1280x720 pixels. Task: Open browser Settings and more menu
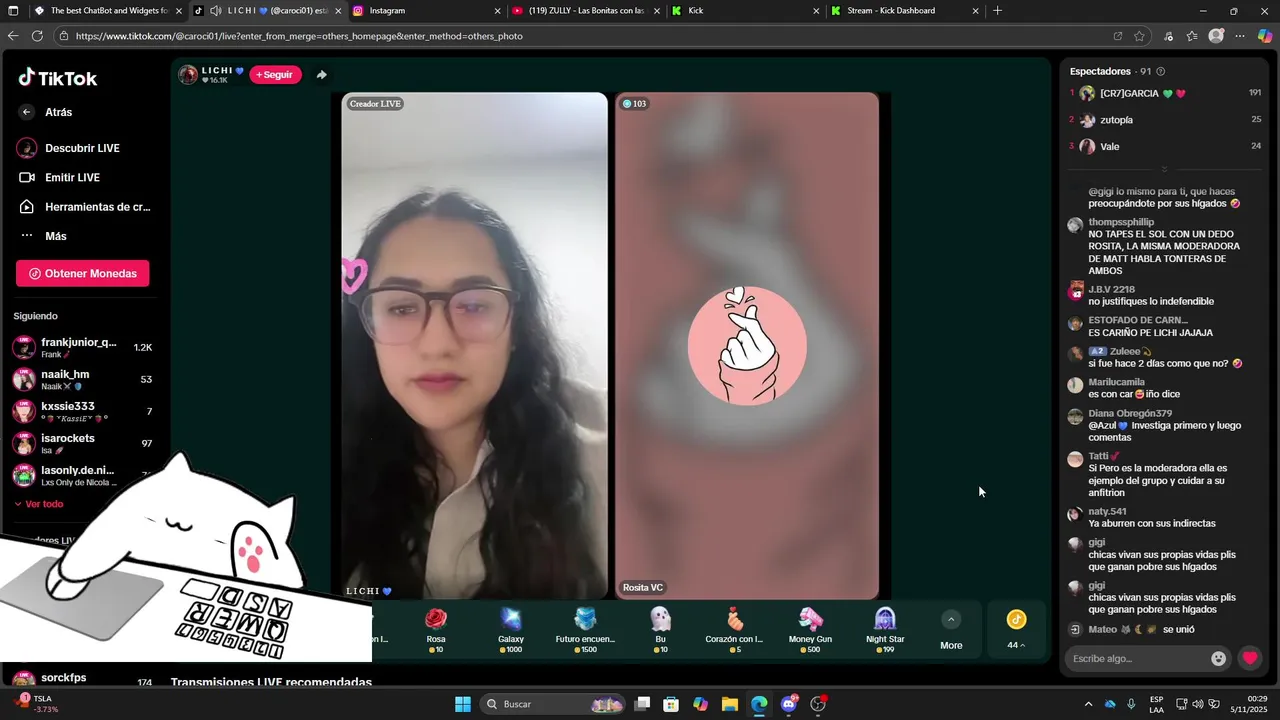[x=1240, y=36]
